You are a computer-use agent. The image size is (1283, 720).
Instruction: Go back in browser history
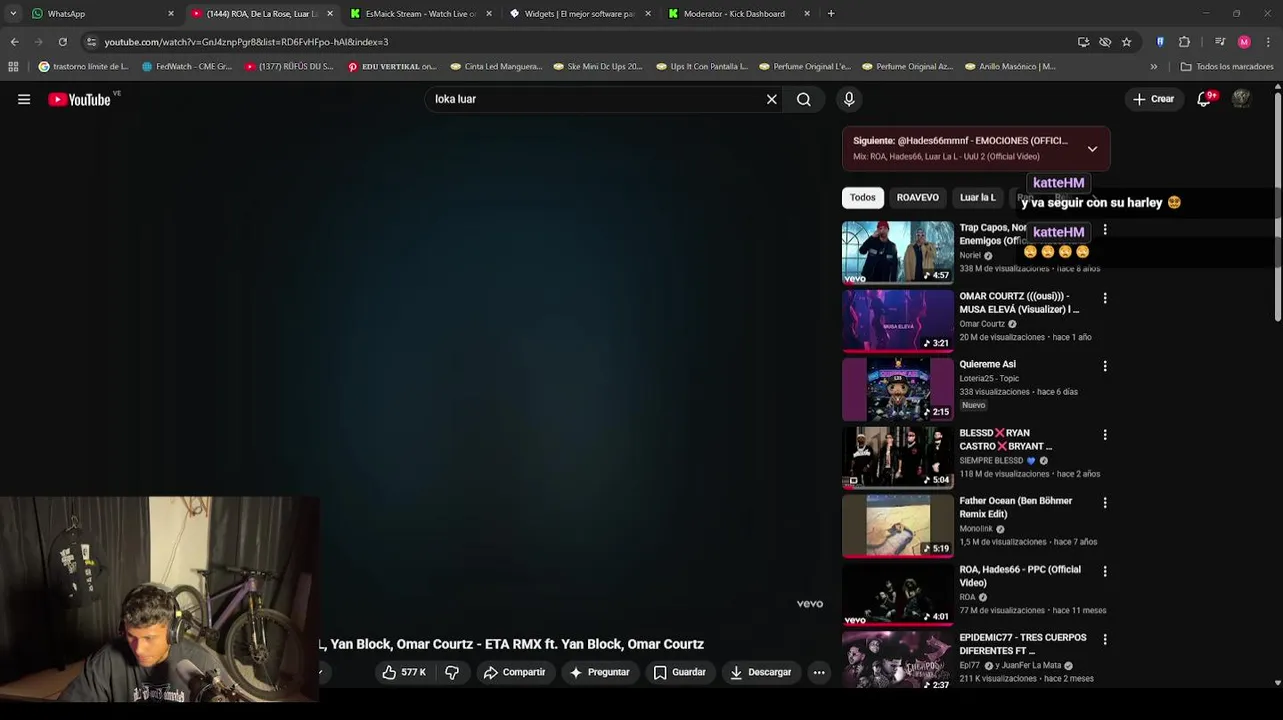pyautogui.click(x=14, y=42)
